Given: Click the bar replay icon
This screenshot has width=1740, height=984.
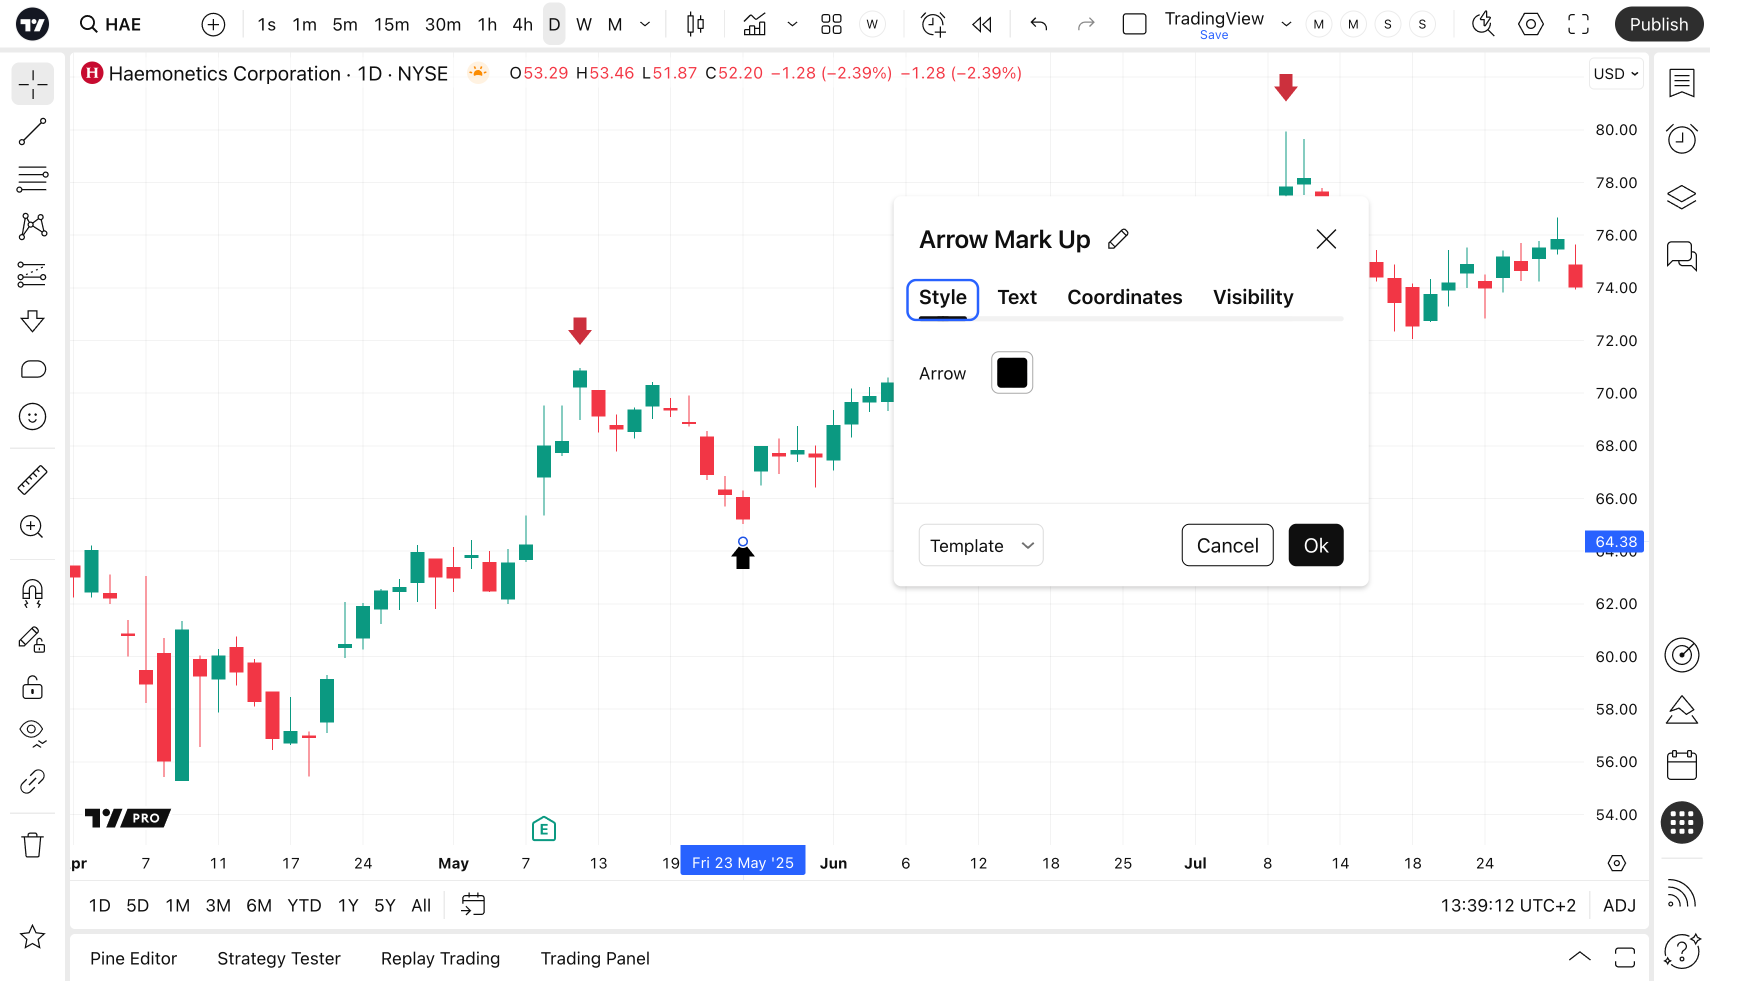Looking at the screenshot, I should pos(982,24).
